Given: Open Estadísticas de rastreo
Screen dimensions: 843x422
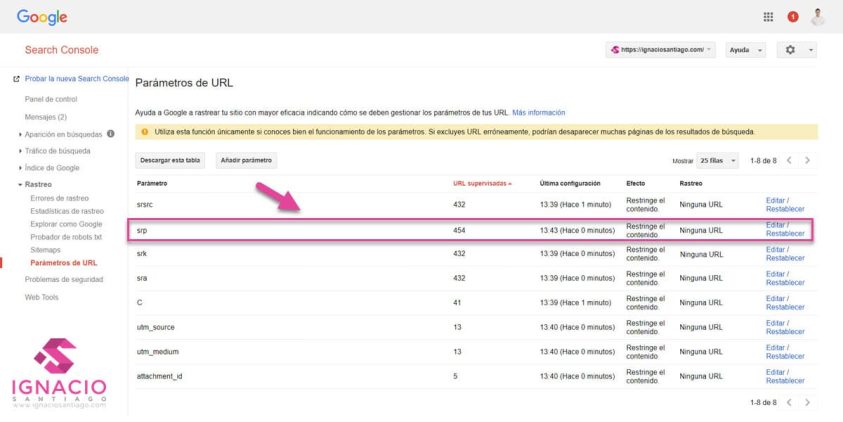Looking at the screenshot, I should coord(67,211).
